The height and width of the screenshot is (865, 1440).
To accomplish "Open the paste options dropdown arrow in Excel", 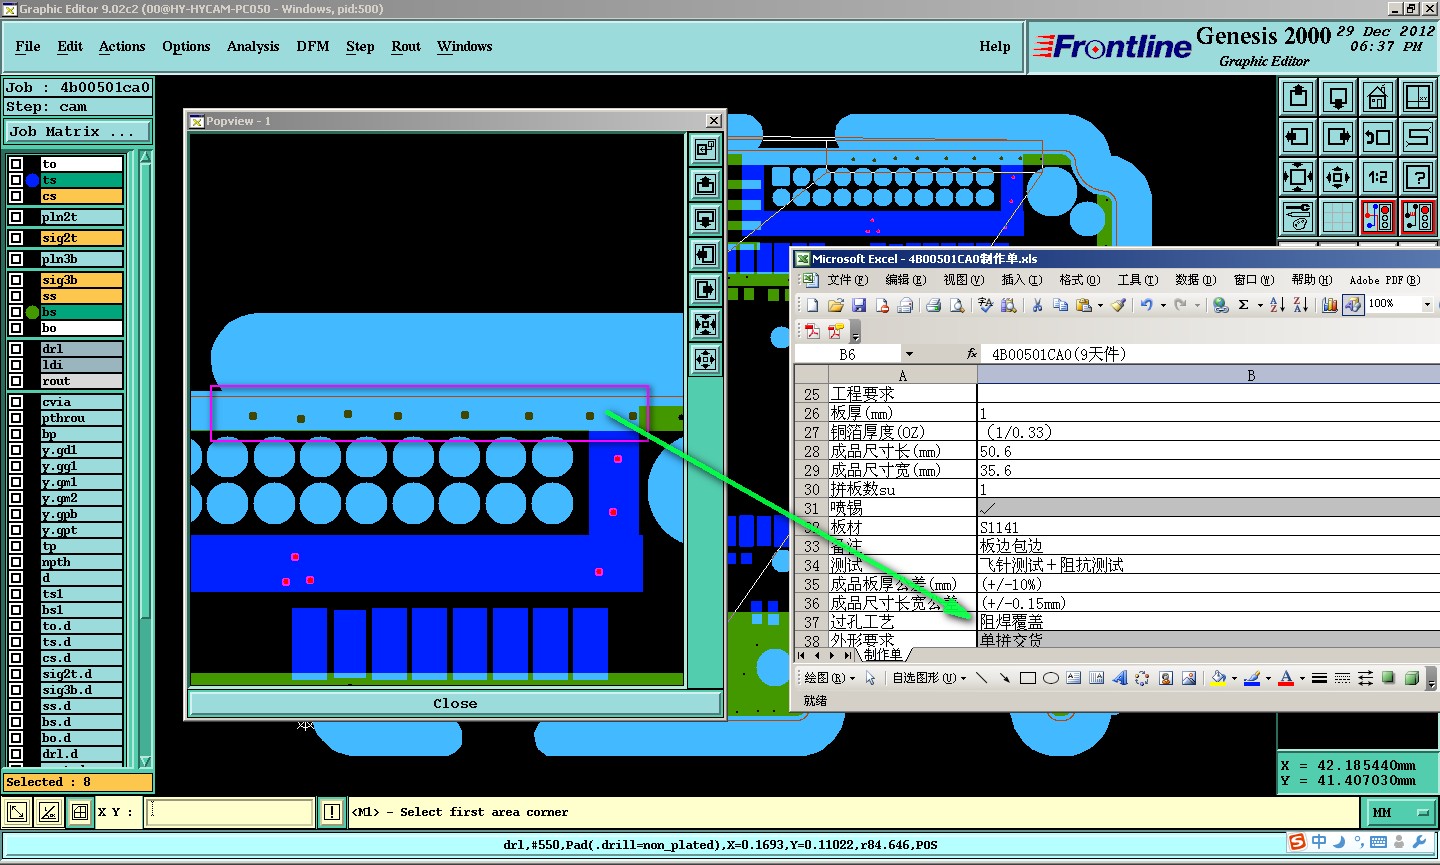I will click(1100, 305).
